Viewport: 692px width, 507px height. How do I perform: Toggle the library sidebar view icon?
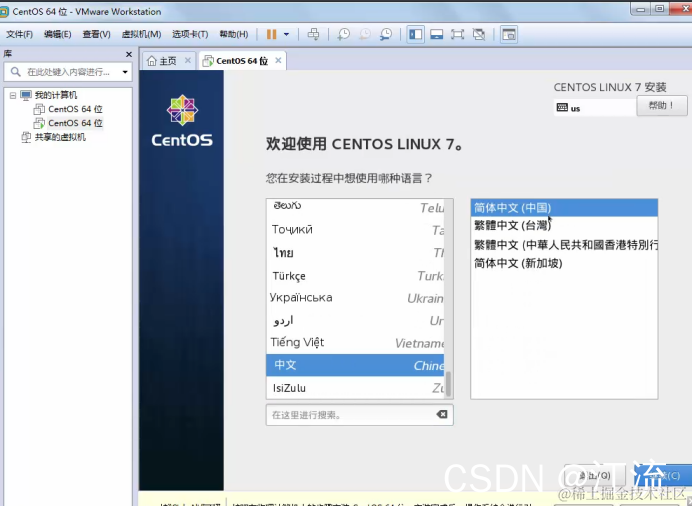coord(415,34)
